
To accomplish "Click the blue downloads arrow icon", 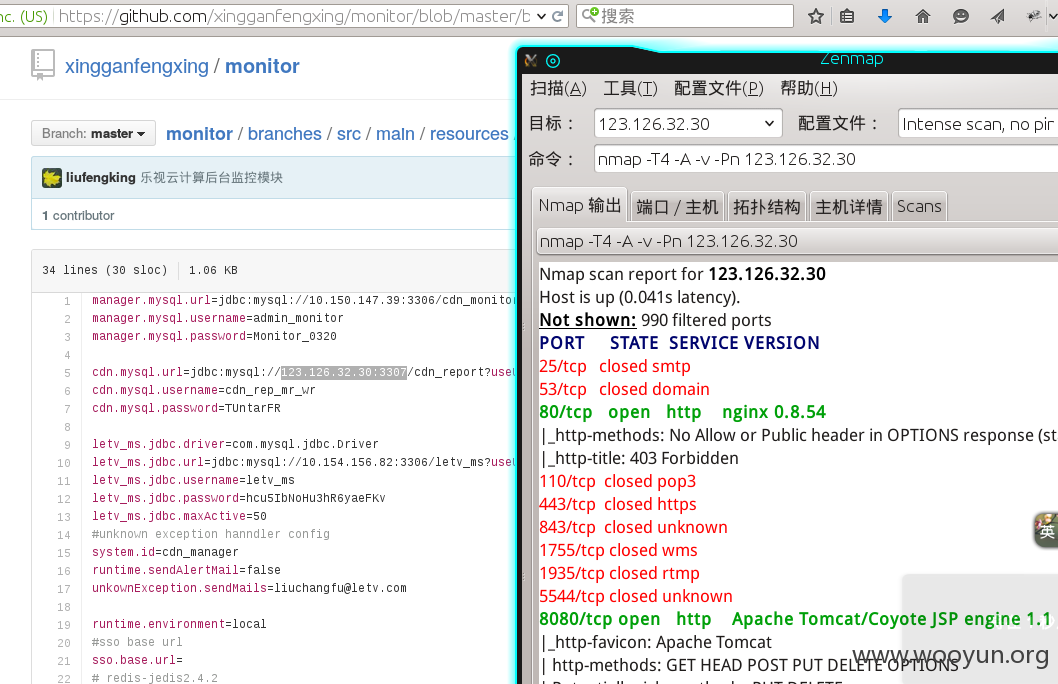I will tap(885, 16).
